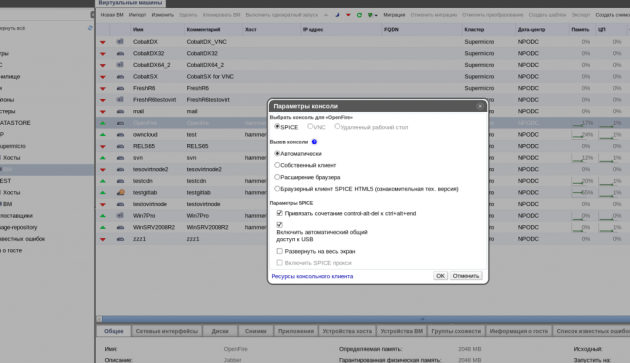Click the VM type icon of FreshR6testovirt row
This screenshot has height=363, width=630.
click(x=120, y=99)
